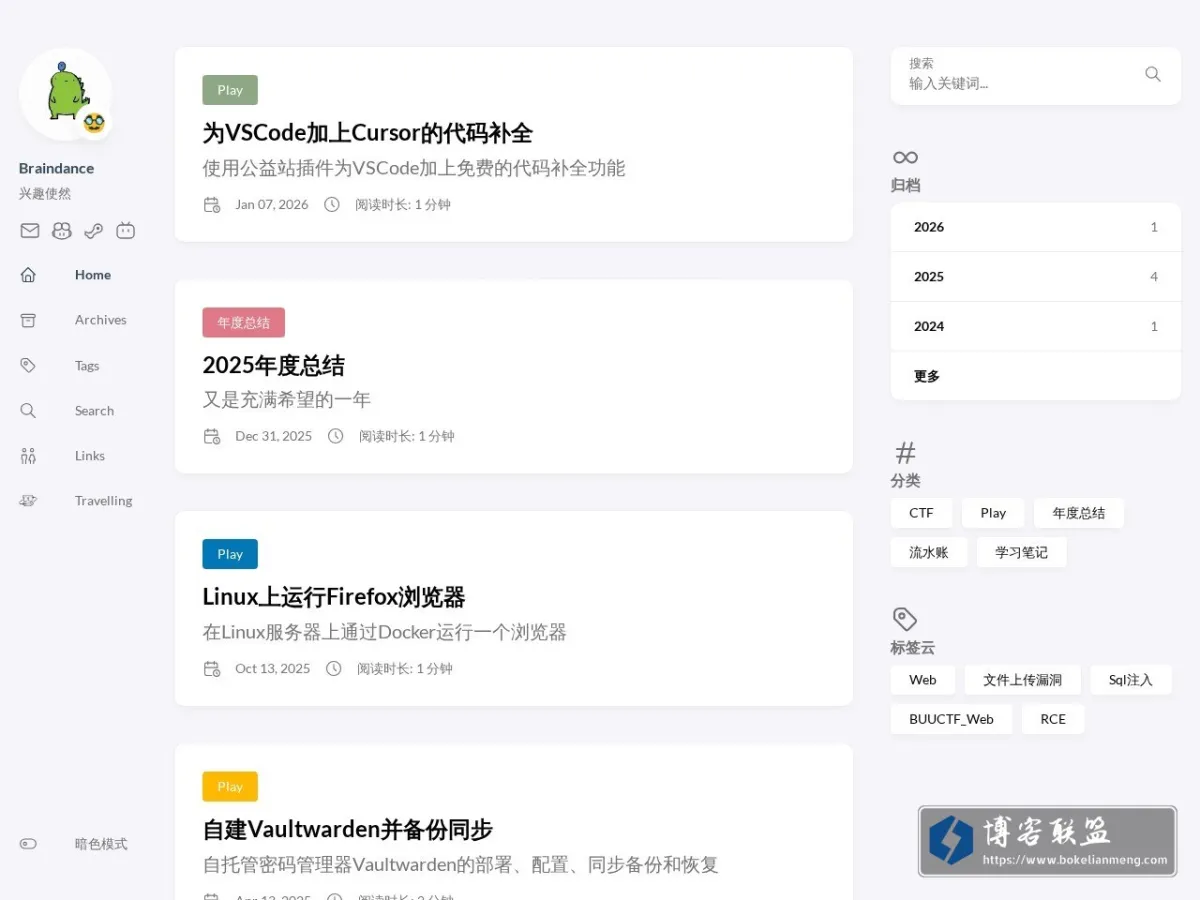Viewport: 1200px width, 900px height.
Task: Select the 文件上传漏洞 tag
Action: point(1023,680)
